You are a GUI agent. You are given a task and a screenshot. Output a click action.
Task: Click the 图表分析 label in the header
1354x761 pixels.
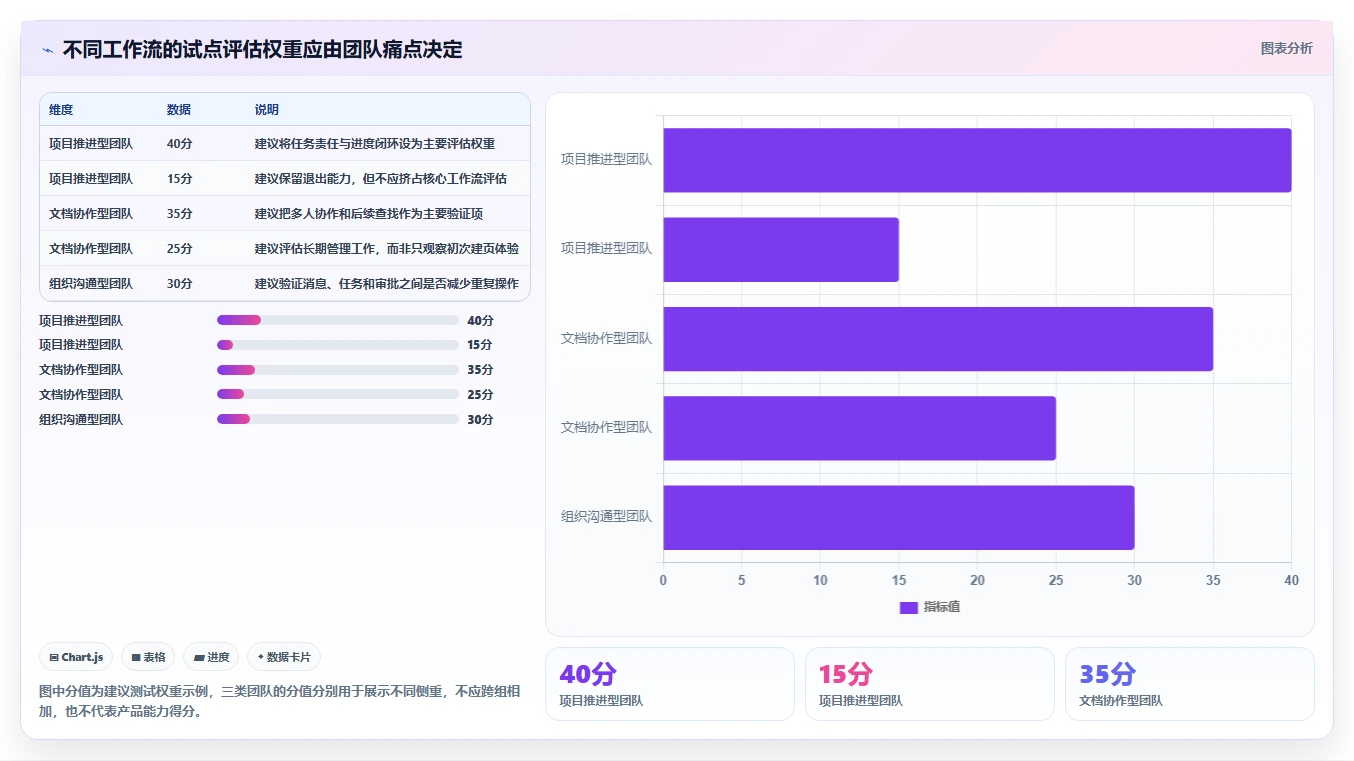coord(1286,48)
